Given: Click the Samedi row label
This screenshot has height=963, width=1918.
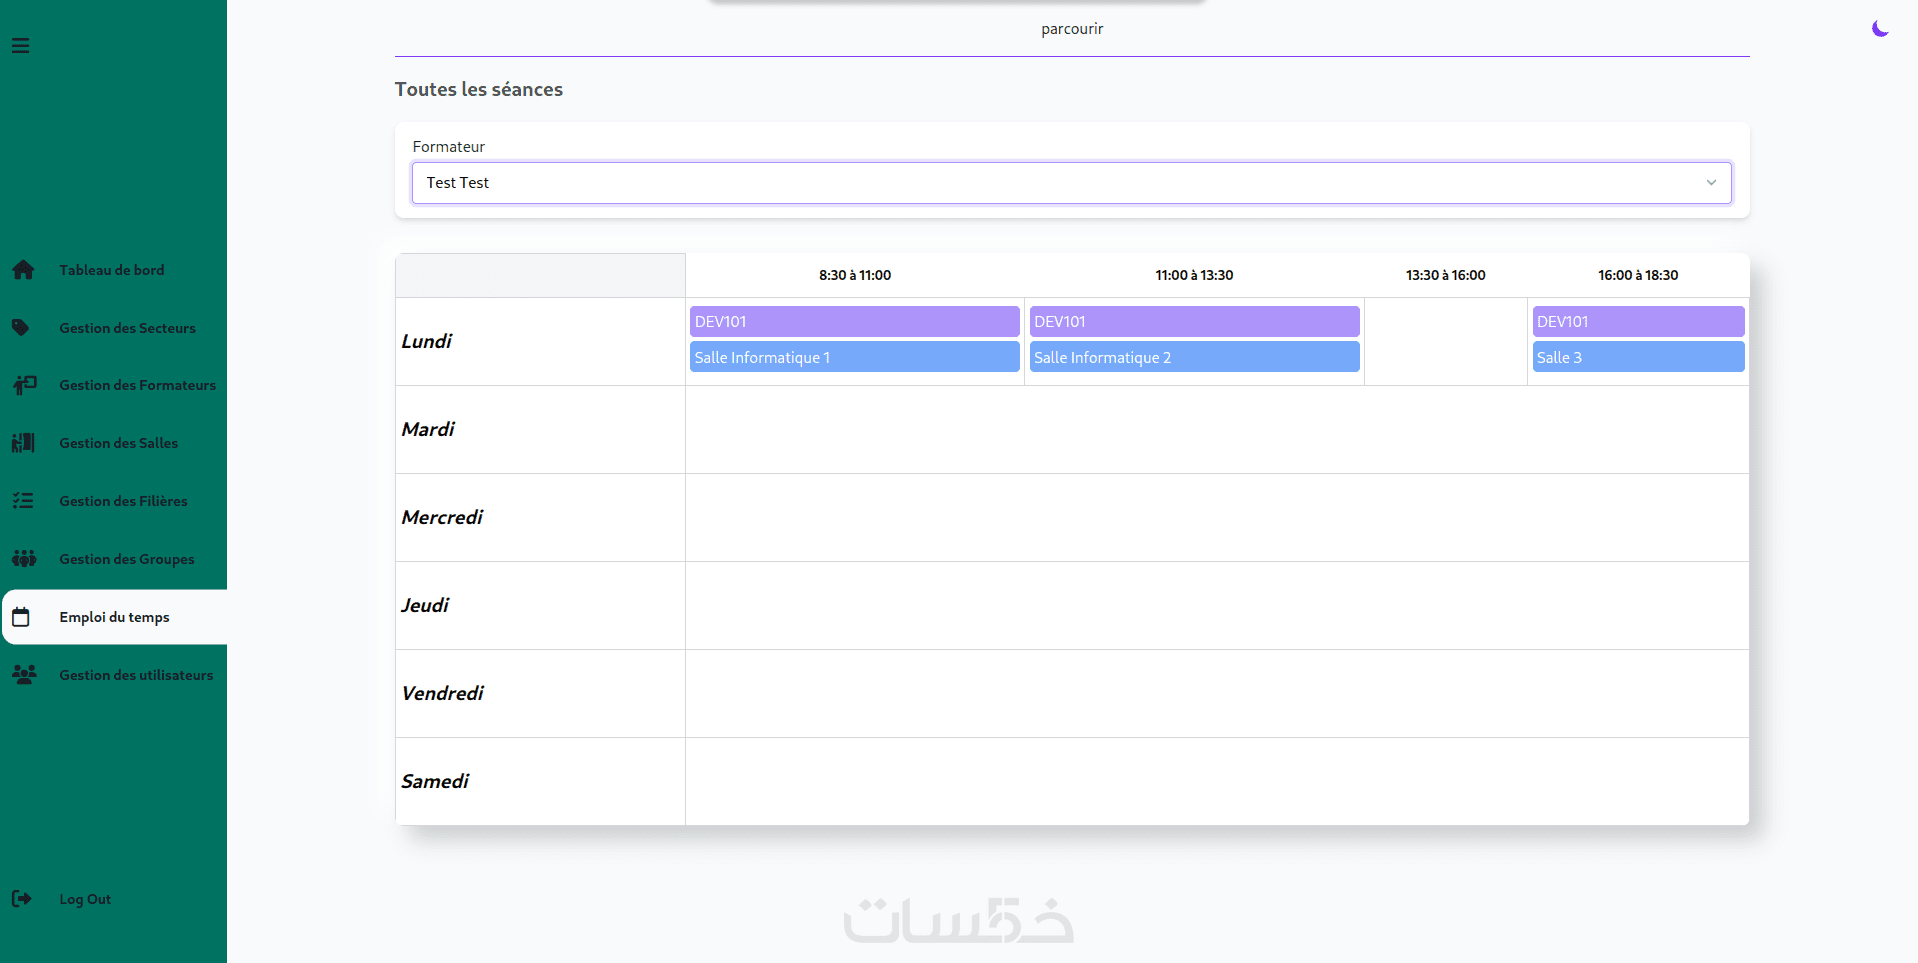Looking at the screenshot, I should click(435, 781).
